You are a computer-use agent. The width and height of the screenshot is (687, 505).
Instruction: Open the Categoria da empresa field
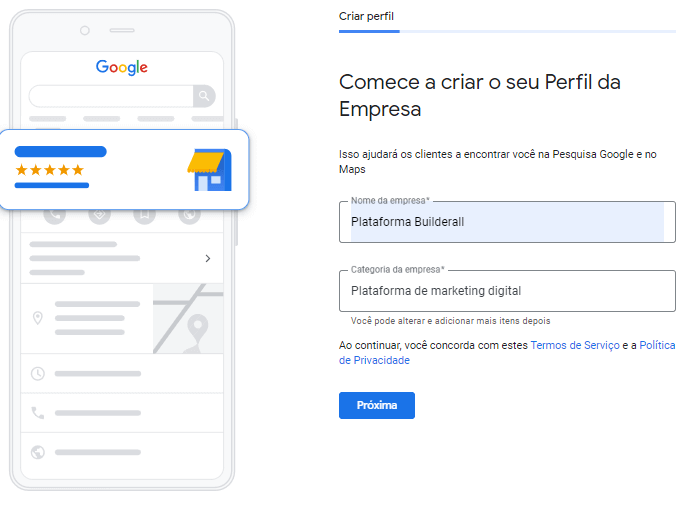pos(507,291)
